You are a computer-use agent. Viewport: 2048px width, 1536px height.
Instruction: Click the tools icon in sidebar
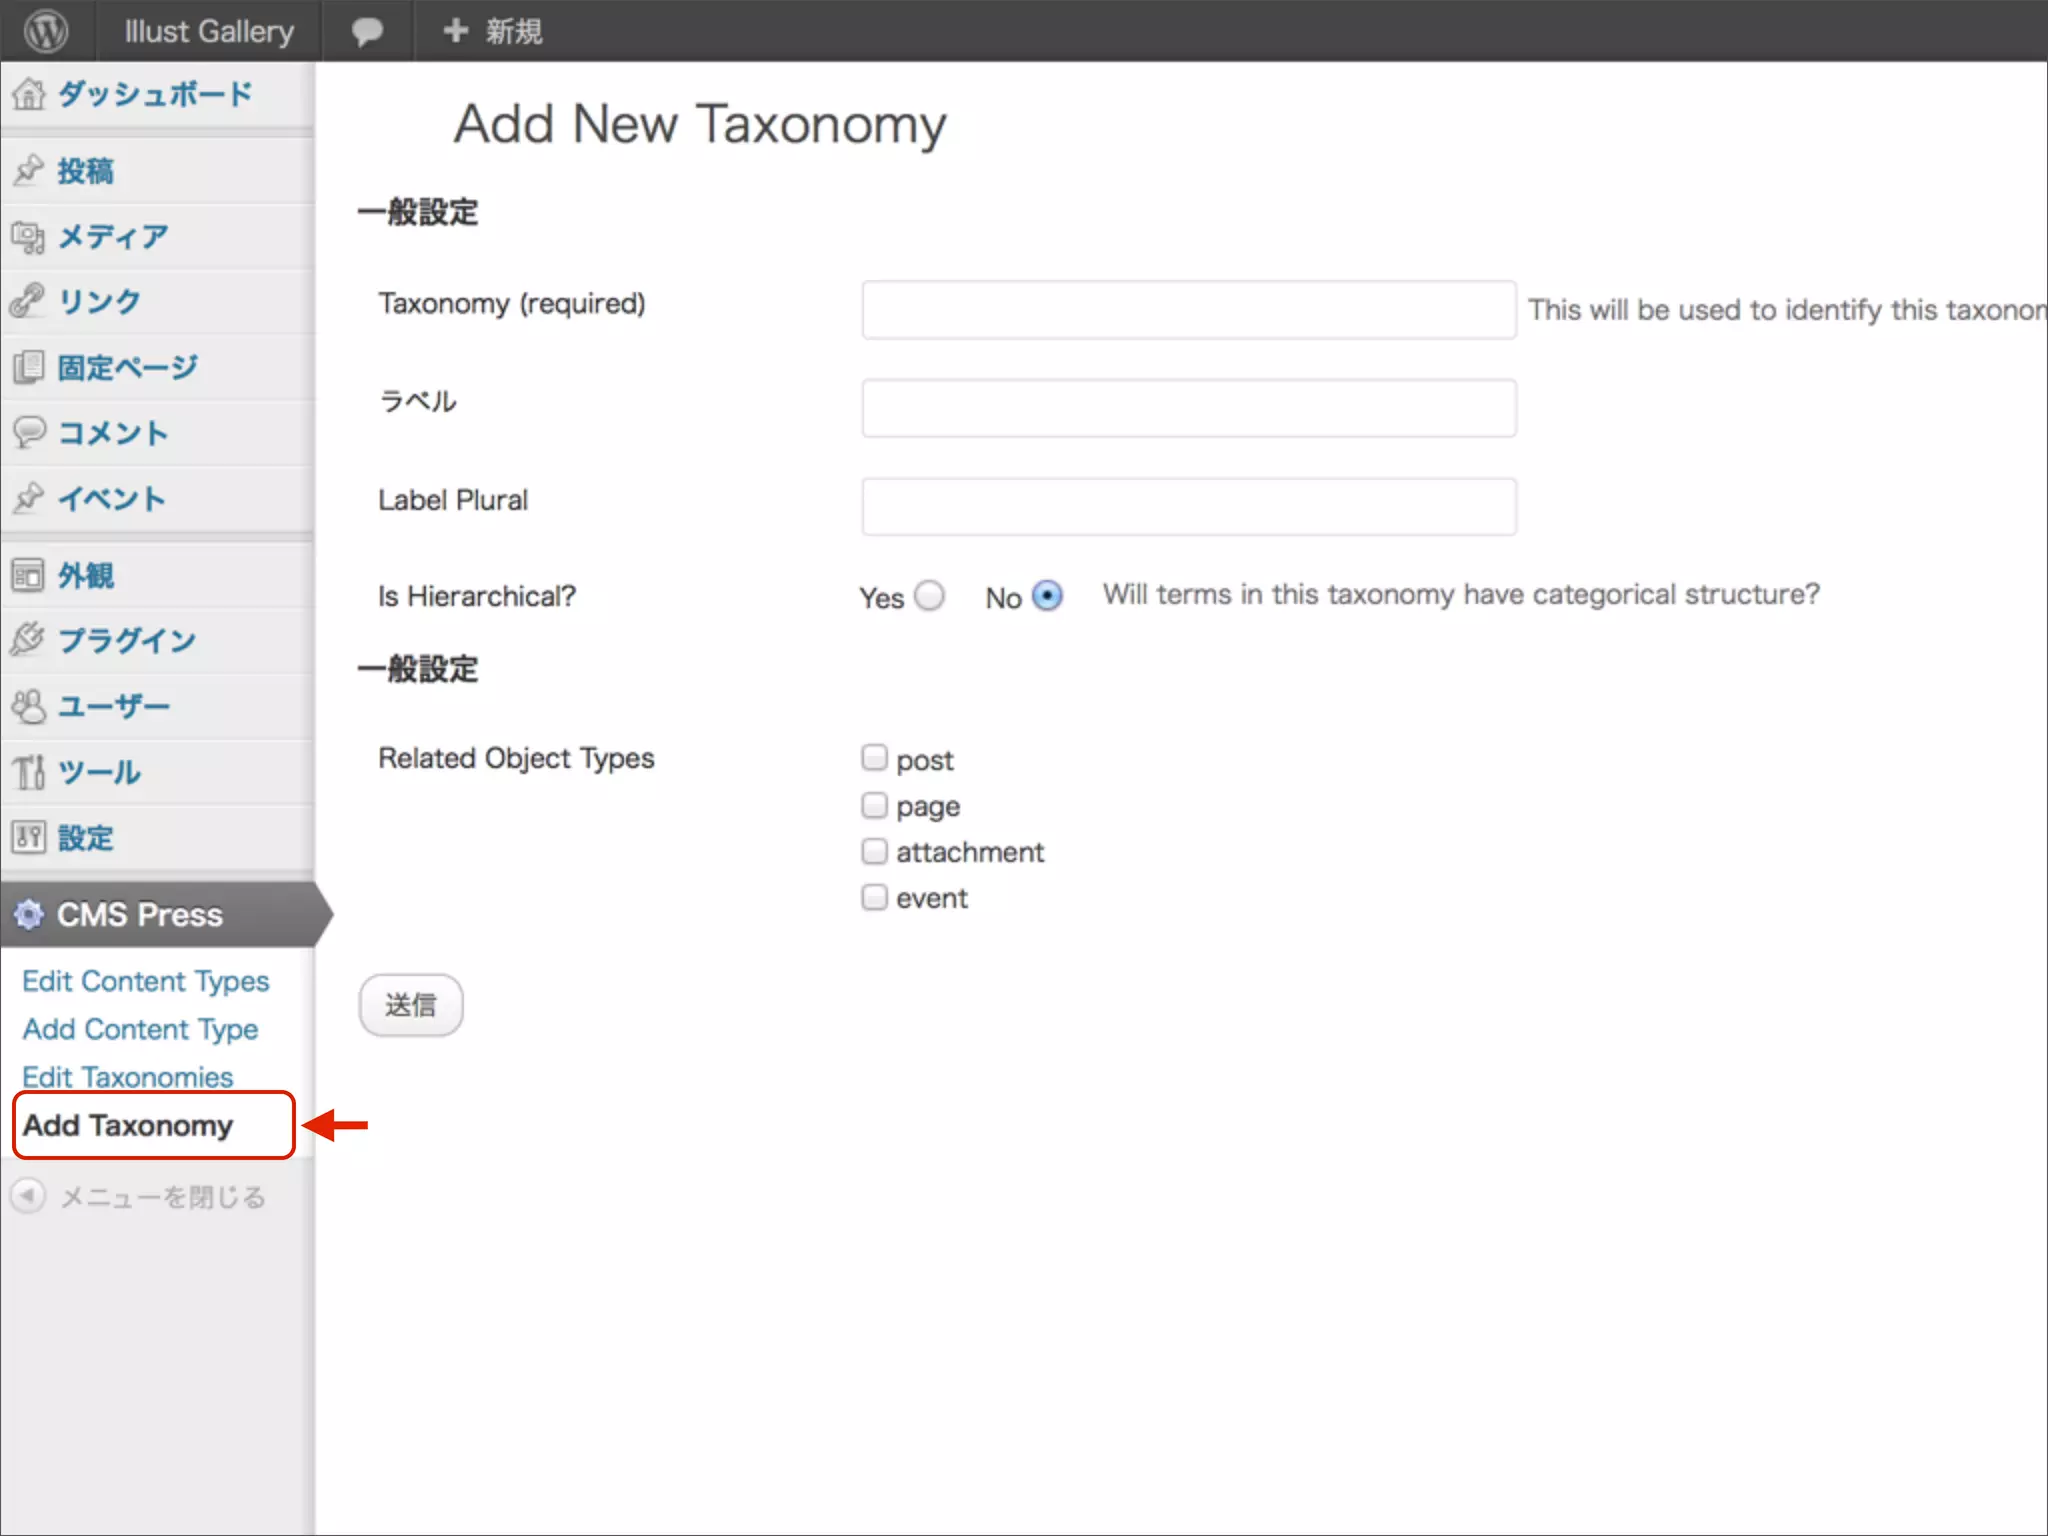click(28, 771)
